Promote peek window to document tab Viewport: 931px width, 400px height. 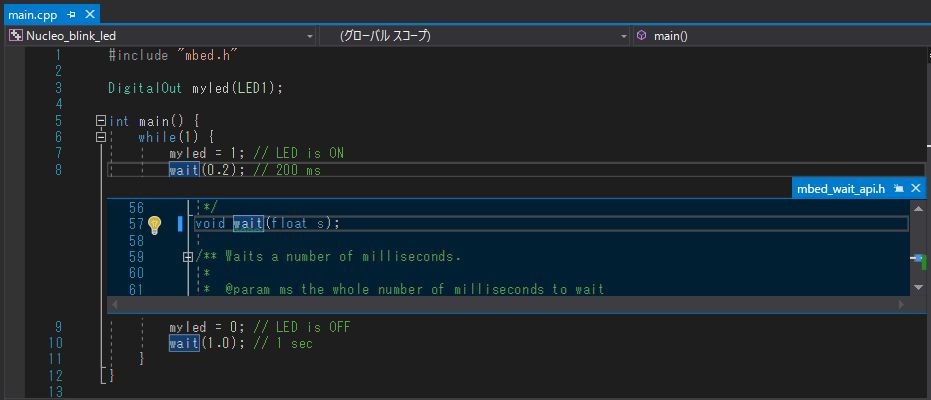(x=899, y=189)
